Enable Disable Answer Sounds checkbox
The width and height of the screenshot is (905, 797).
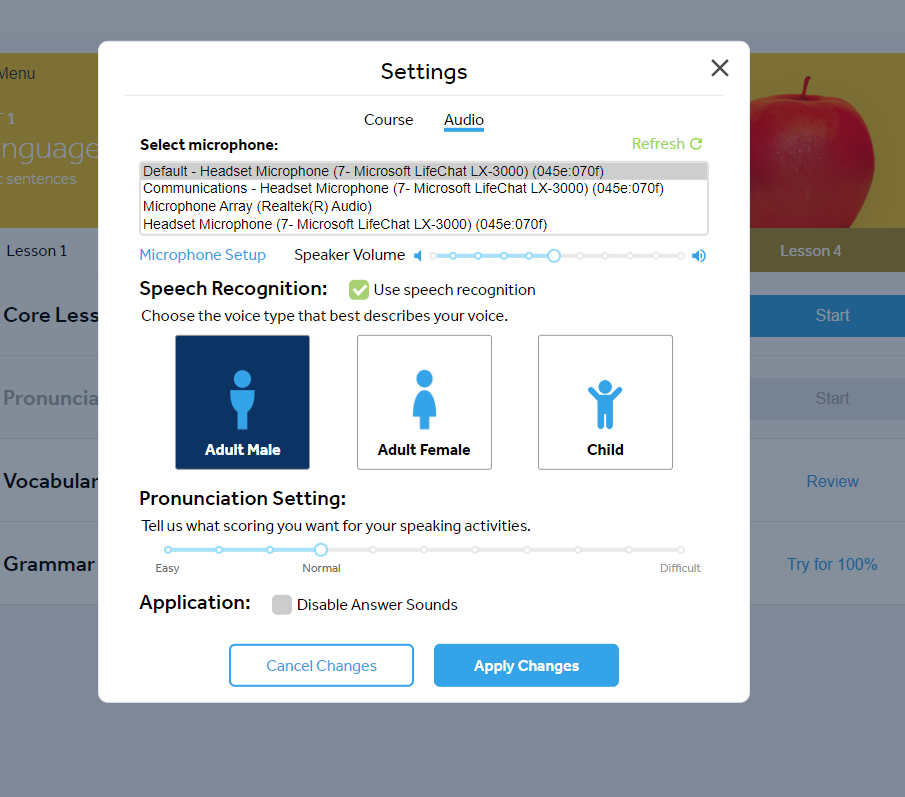(x=282, y=605)
